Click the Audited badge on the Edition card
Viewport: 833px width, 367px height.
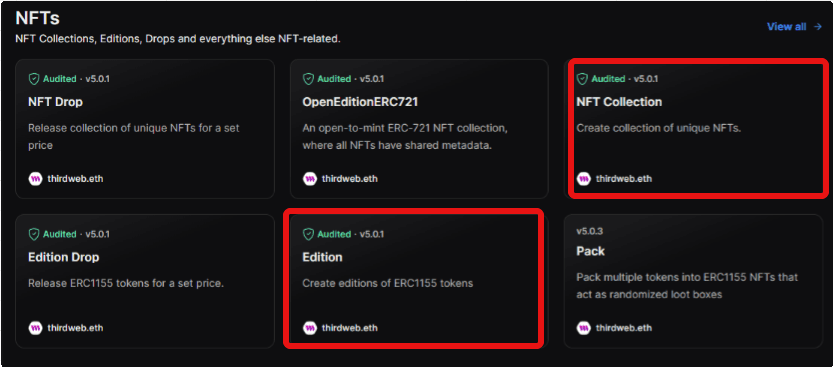click(328, 234)
